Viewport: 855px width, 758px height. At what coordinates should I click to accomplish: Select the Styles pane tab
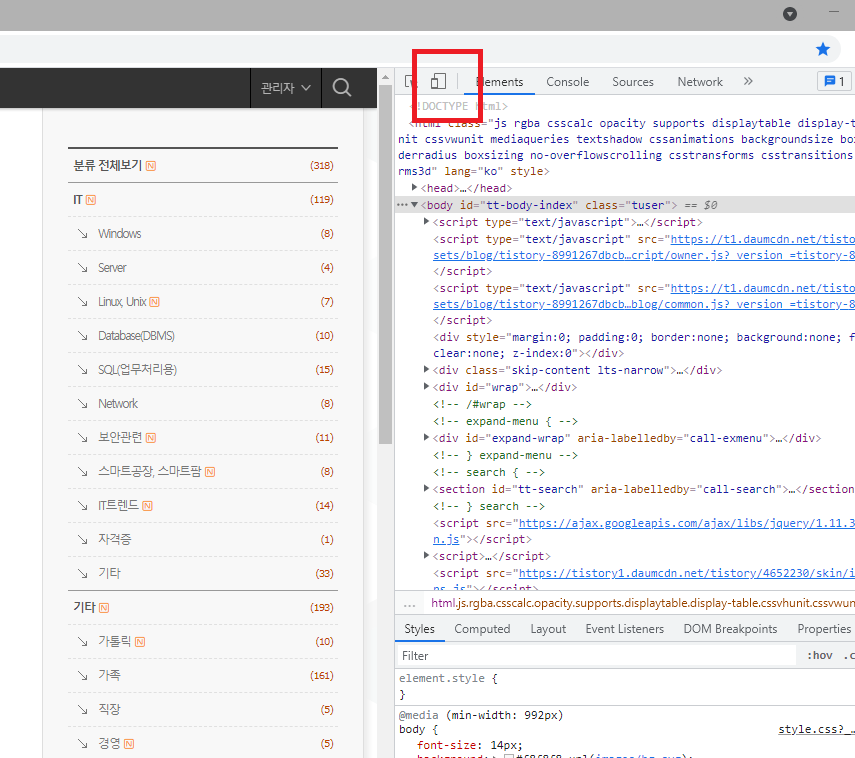(419, 629)
